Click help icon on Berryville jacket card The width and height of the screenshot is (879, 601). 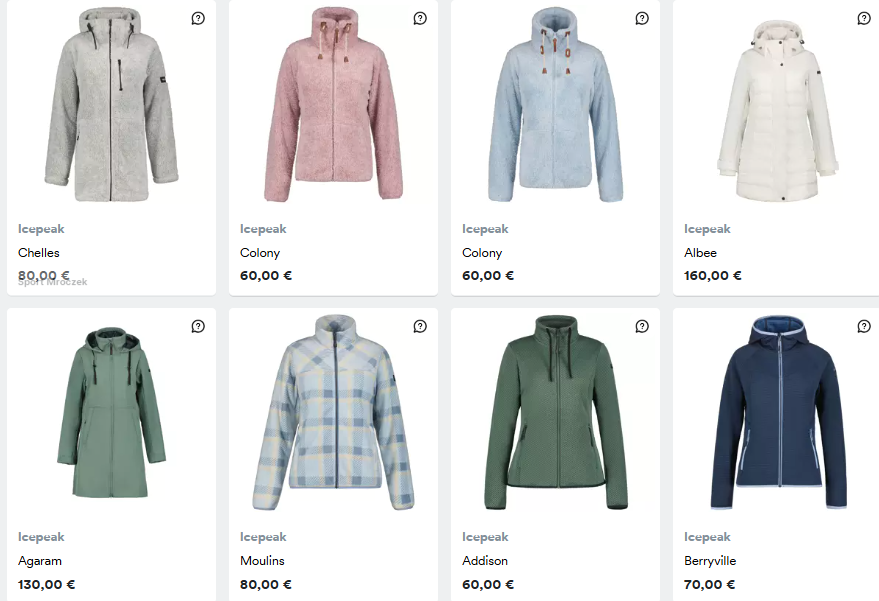[864, 326]
